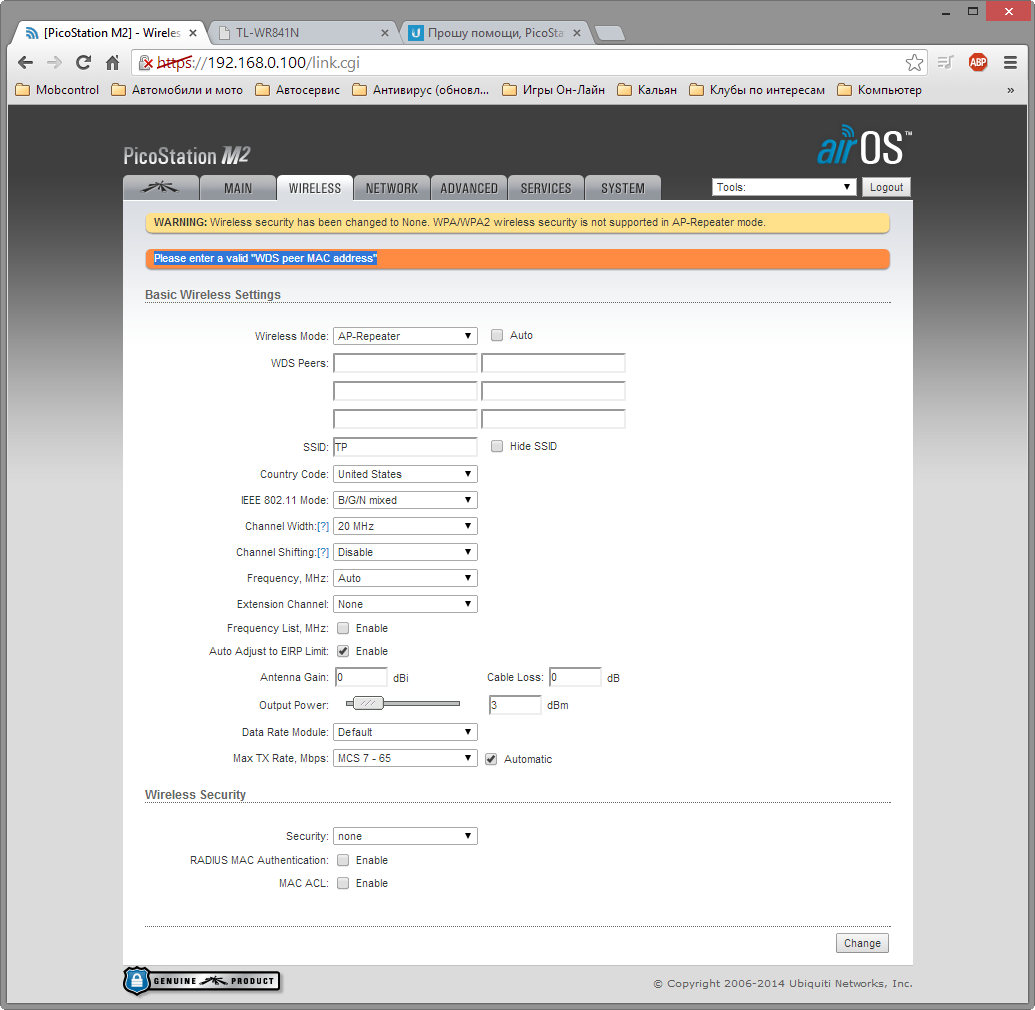Open the Wireless Mode dropdown
Image resolution: width=1035 pixels, height=1010 pixels.
405,336
